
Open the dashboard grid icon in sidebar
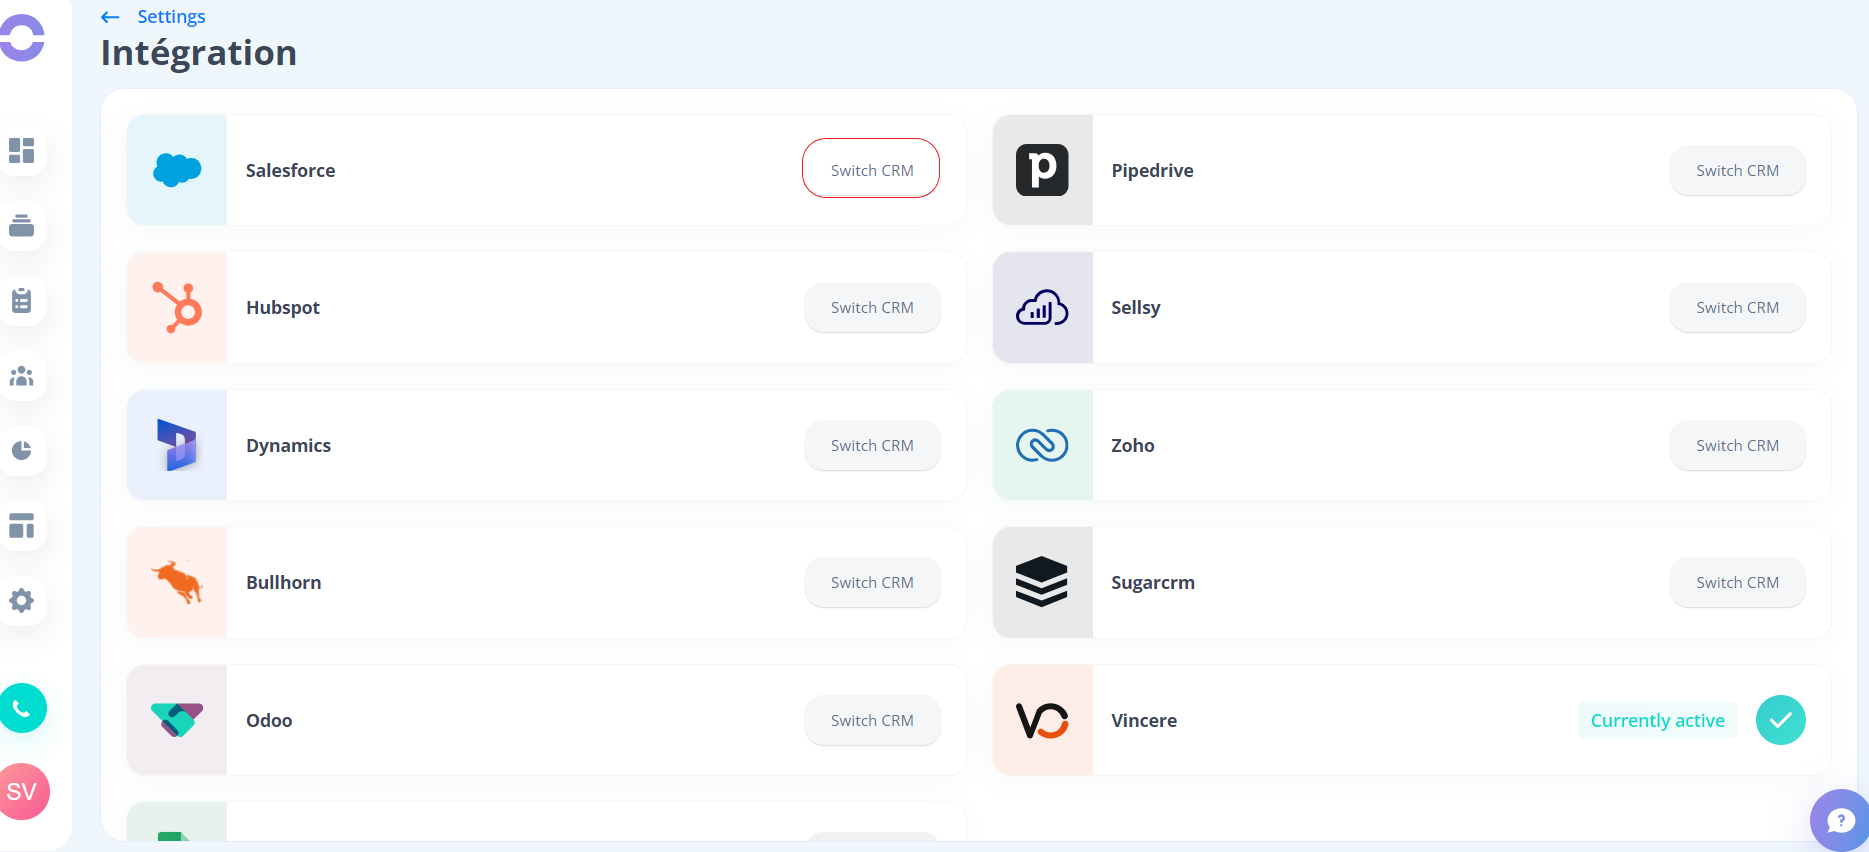click(x=21, y=151)
